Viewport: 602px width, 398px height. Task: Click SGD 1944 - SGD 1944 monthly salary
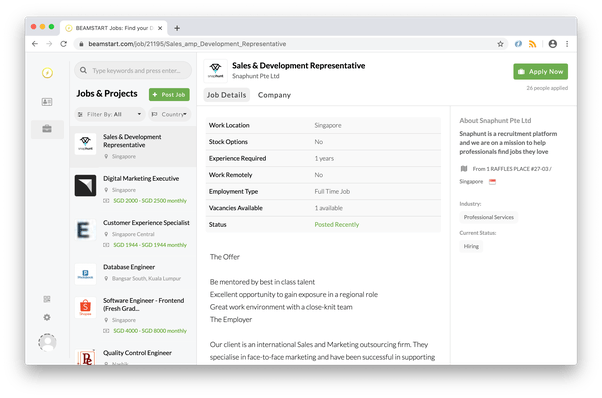click(150, 245)
